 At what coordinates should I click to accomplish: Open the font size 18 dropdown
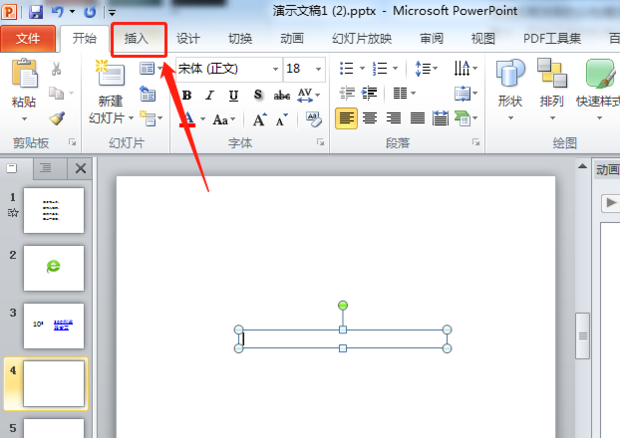(318, 70)
